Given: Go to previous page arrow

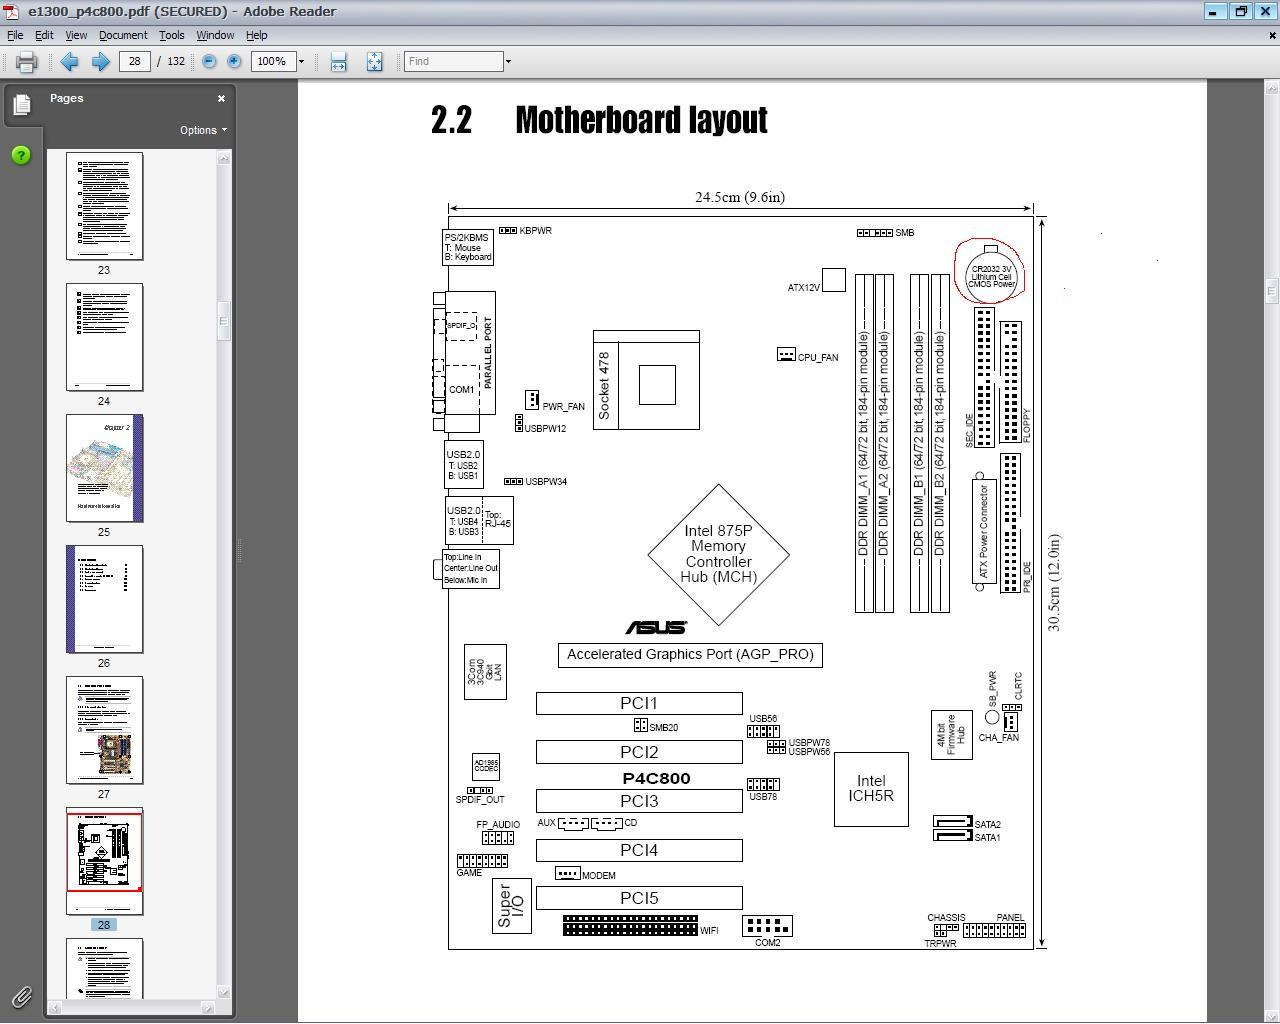Looking at the screenshot, I should (x=69, y=62).
